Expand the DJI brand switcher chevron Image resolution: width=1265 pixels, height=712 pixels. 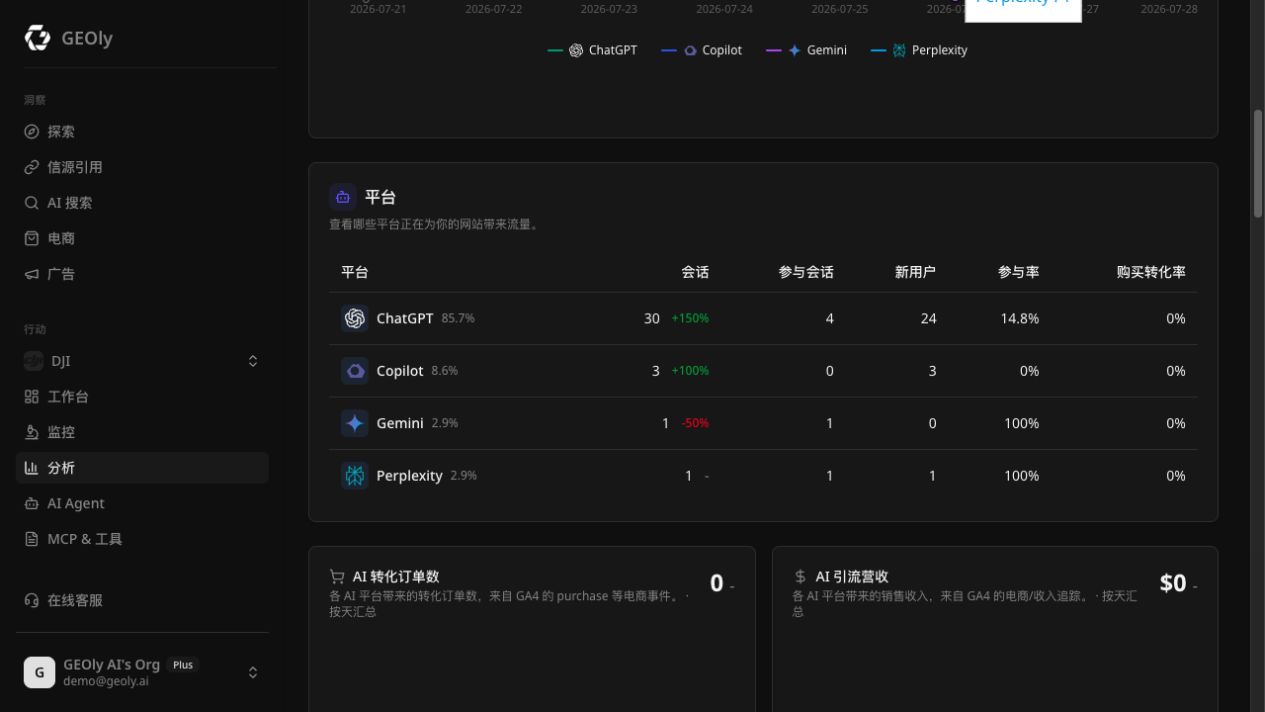253,361
